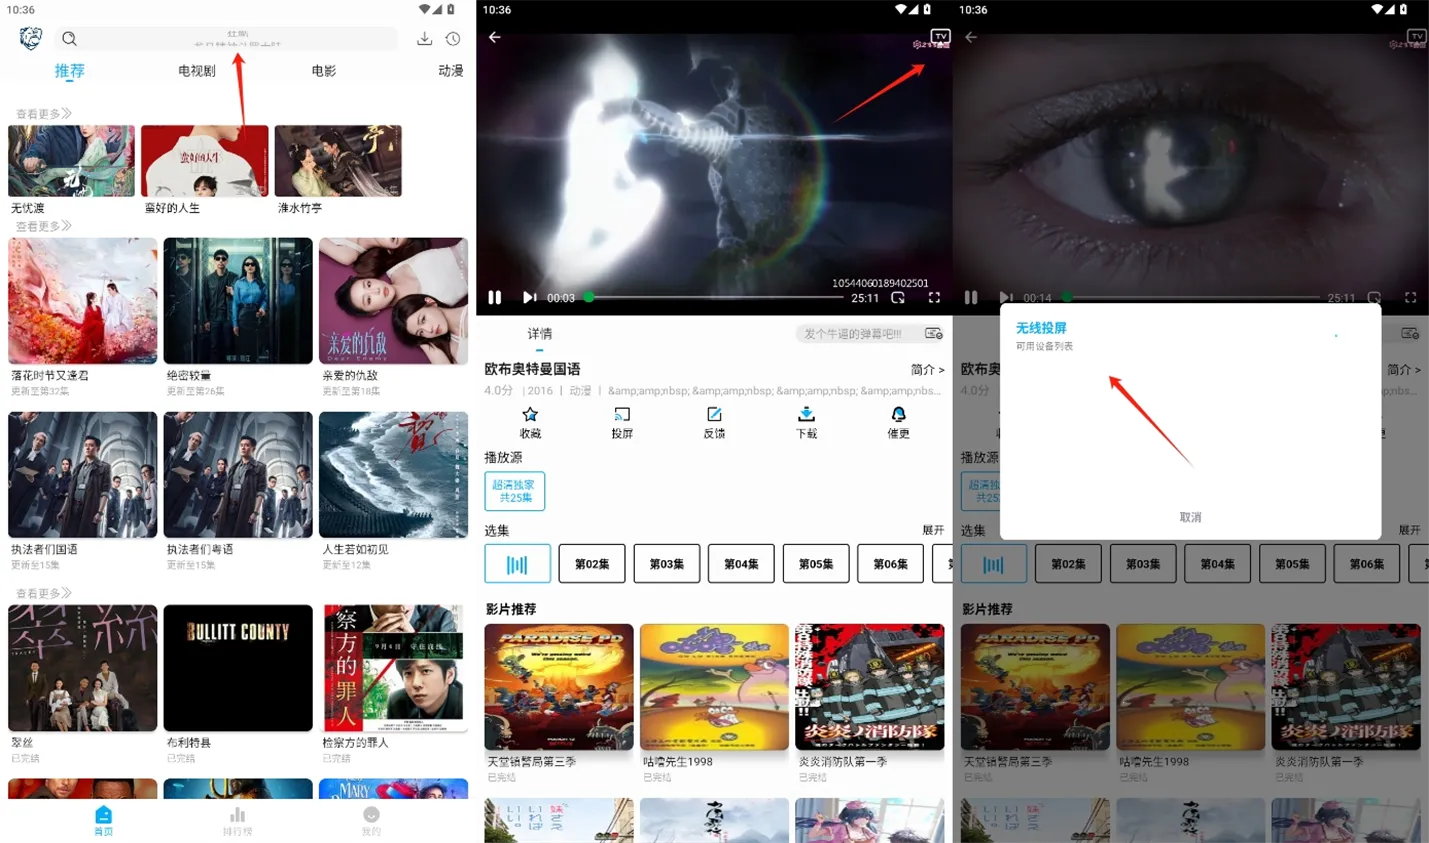The height and width of the screenshot is (843, 1429).
Task: Switch to the 电视剧 tab
Action: point(197,71)
